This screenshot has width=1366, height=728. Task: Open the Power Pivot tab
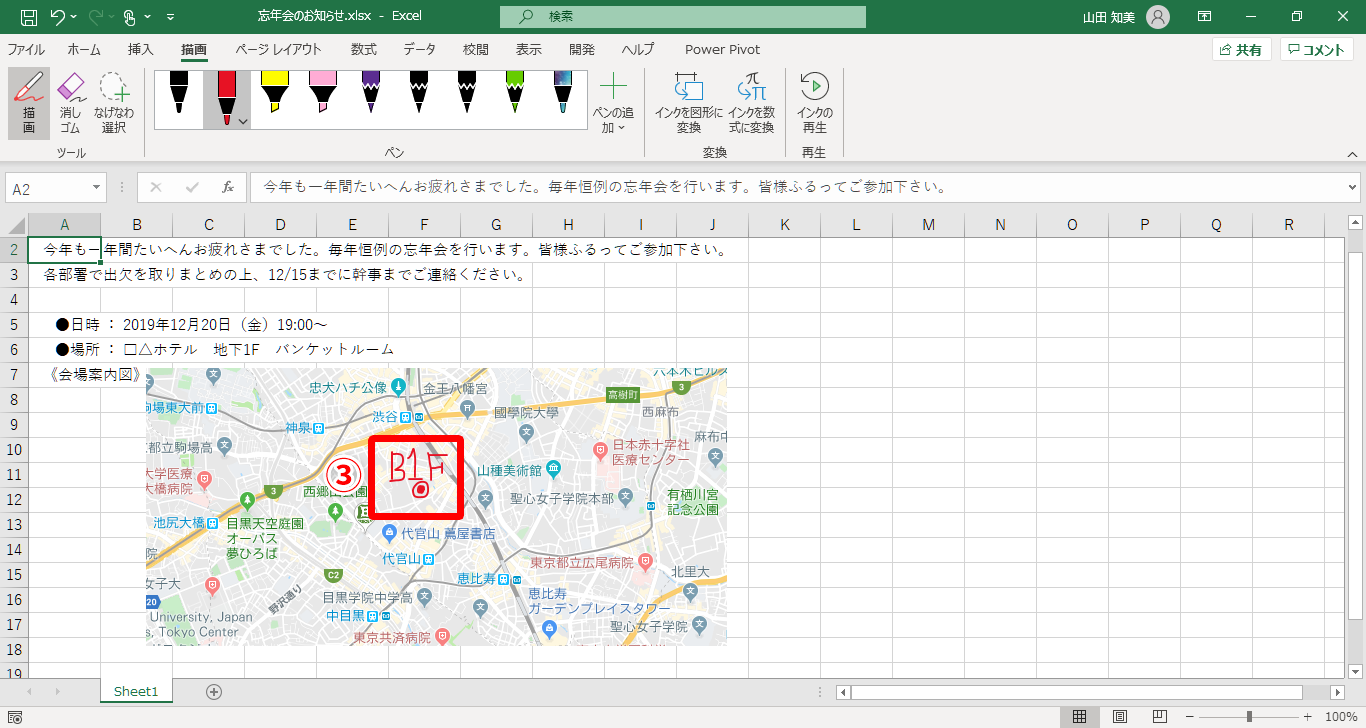pos(722,48)
